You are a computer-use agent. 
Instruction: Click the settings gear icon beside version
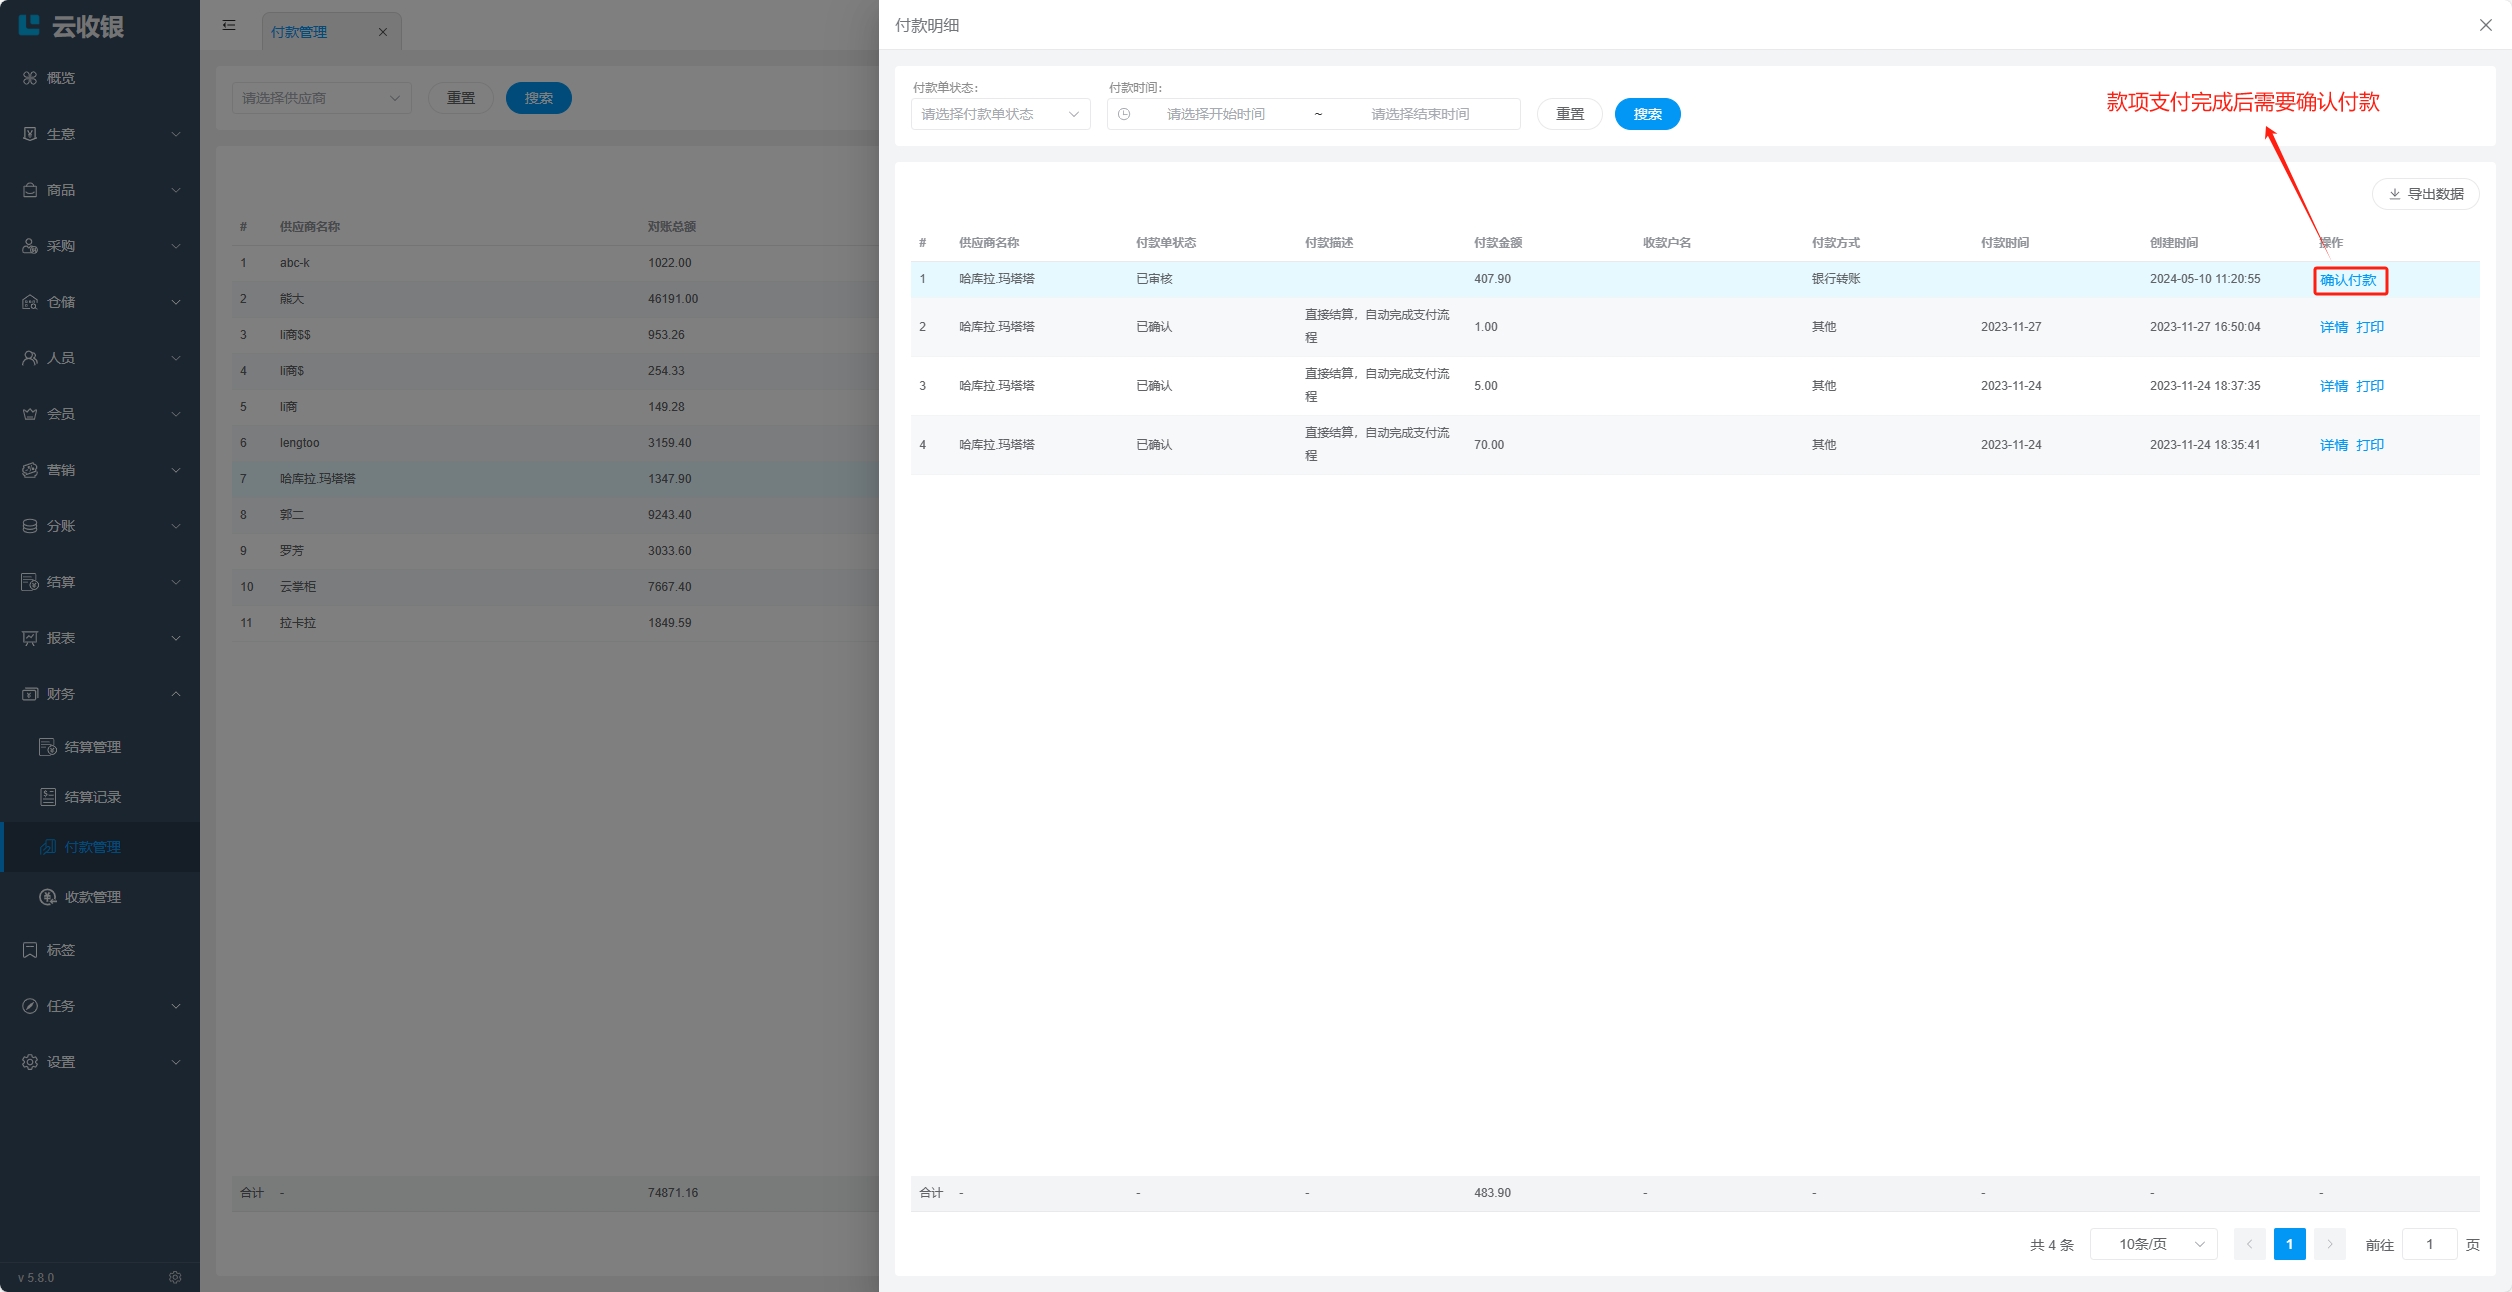[x=175, y=1277]
